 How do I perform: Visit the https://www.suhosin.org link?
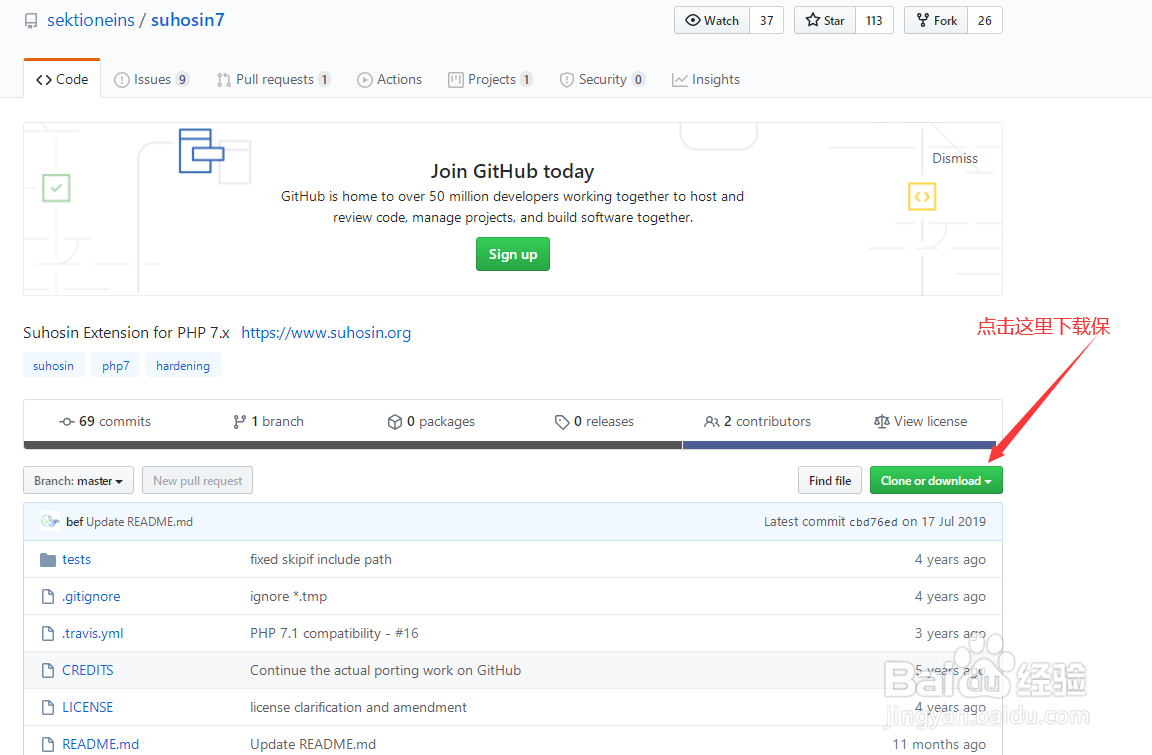(x=326, y=333)
